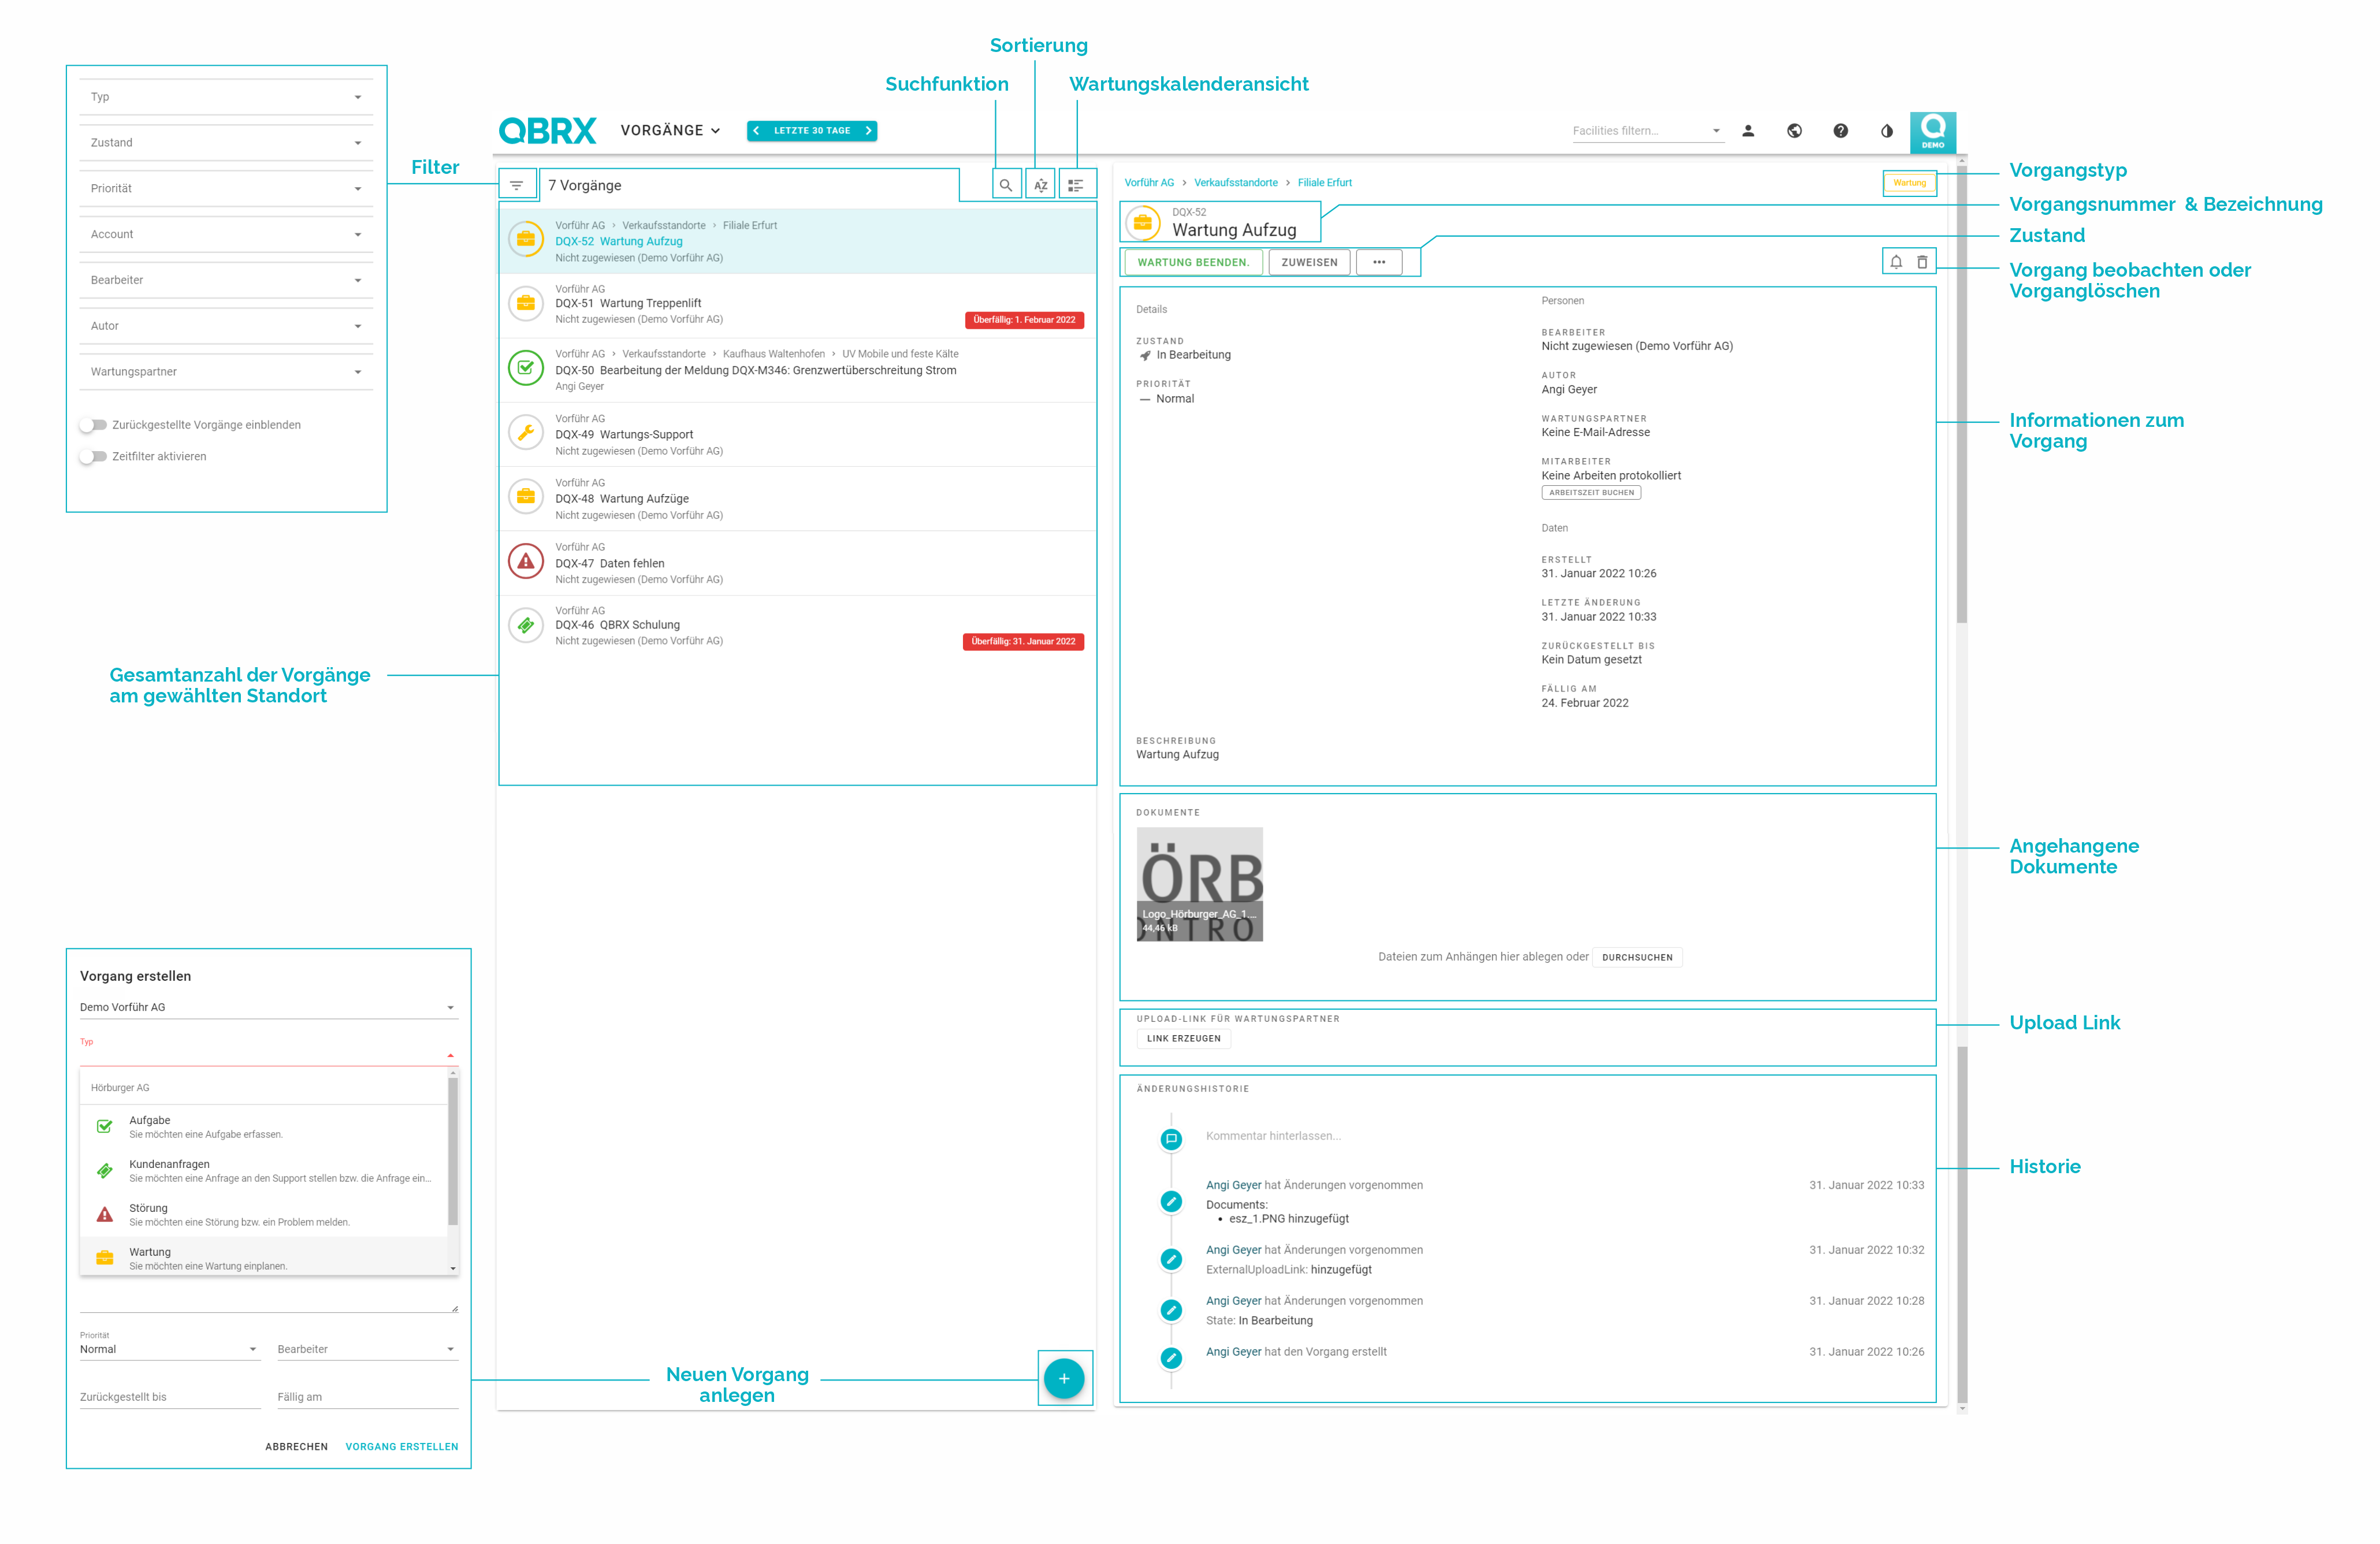
Task: Expand the Typ filter dropdown
Action: point(226,97)
